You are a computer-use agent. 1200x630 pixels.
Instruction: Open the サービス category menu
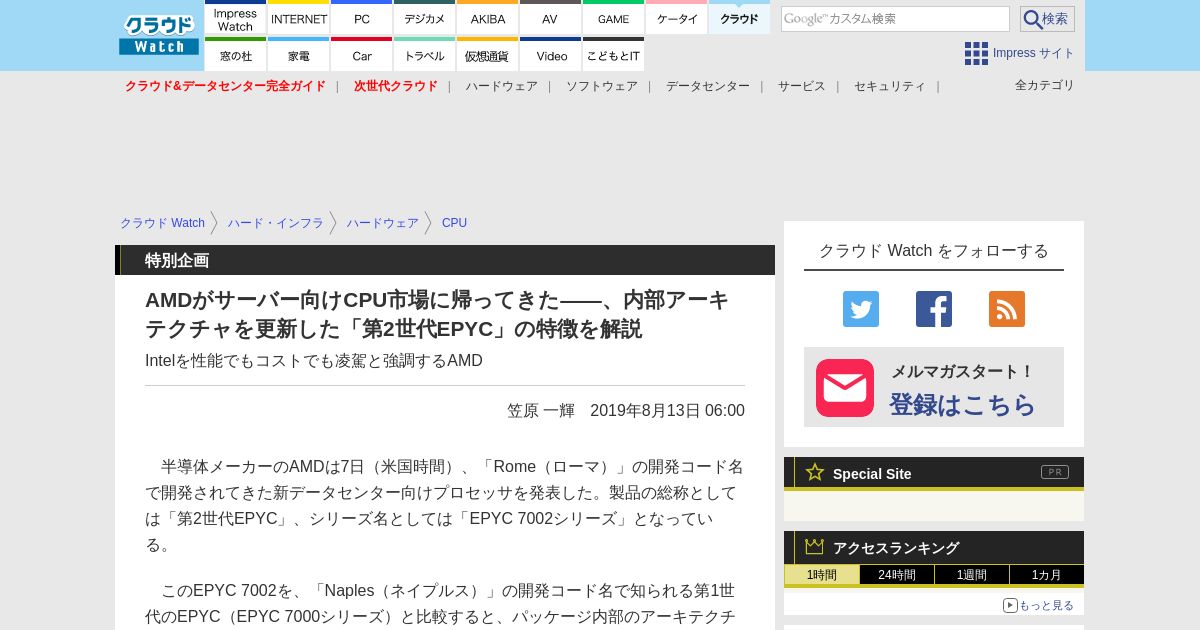click(802, 86)
